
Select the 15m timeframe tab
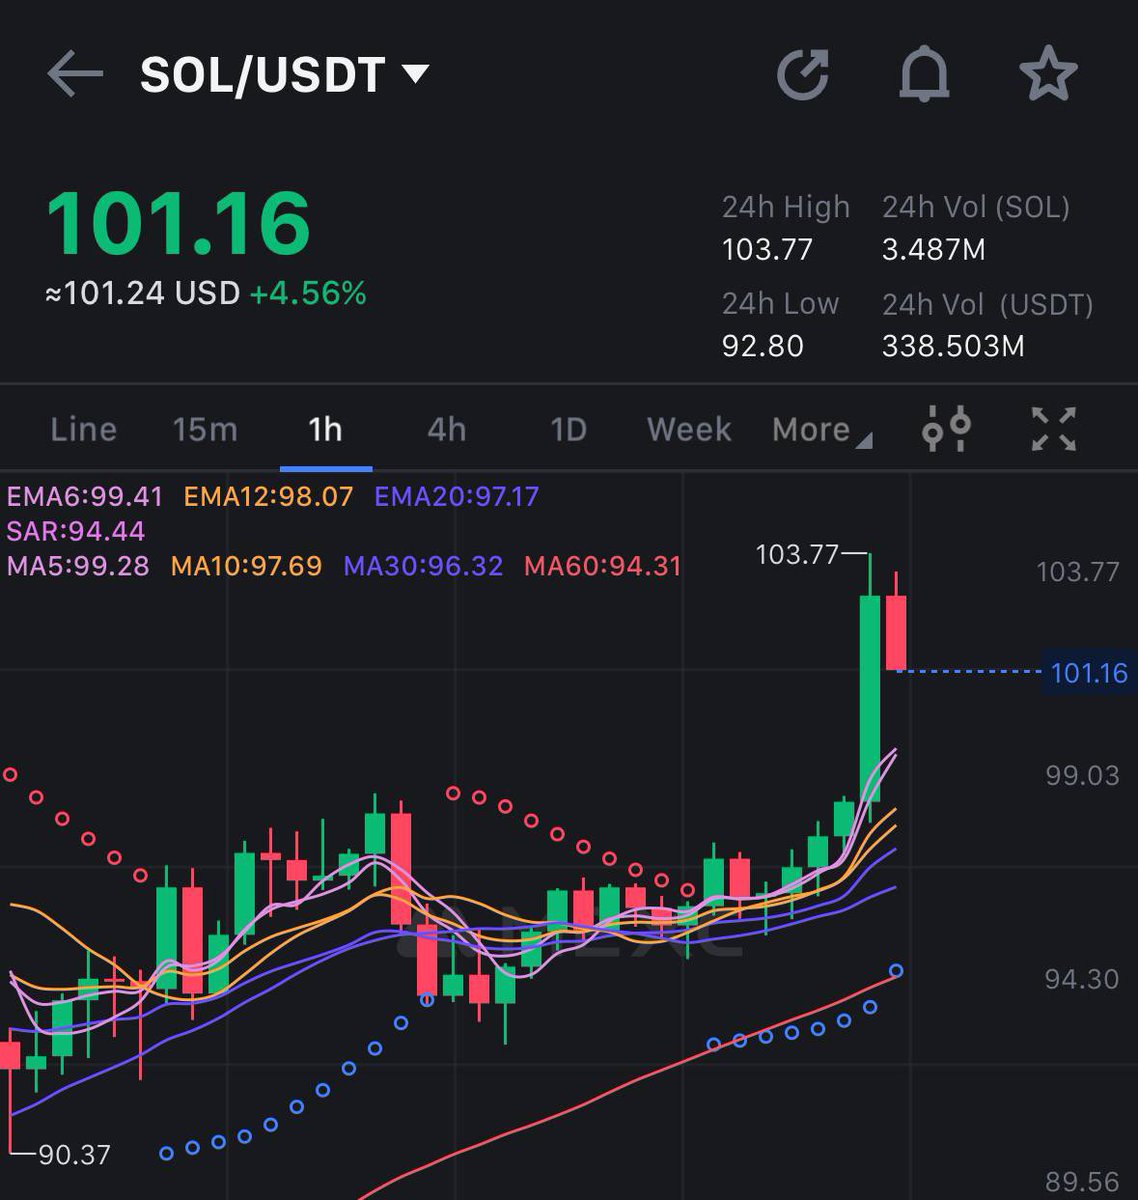(205, 430)
